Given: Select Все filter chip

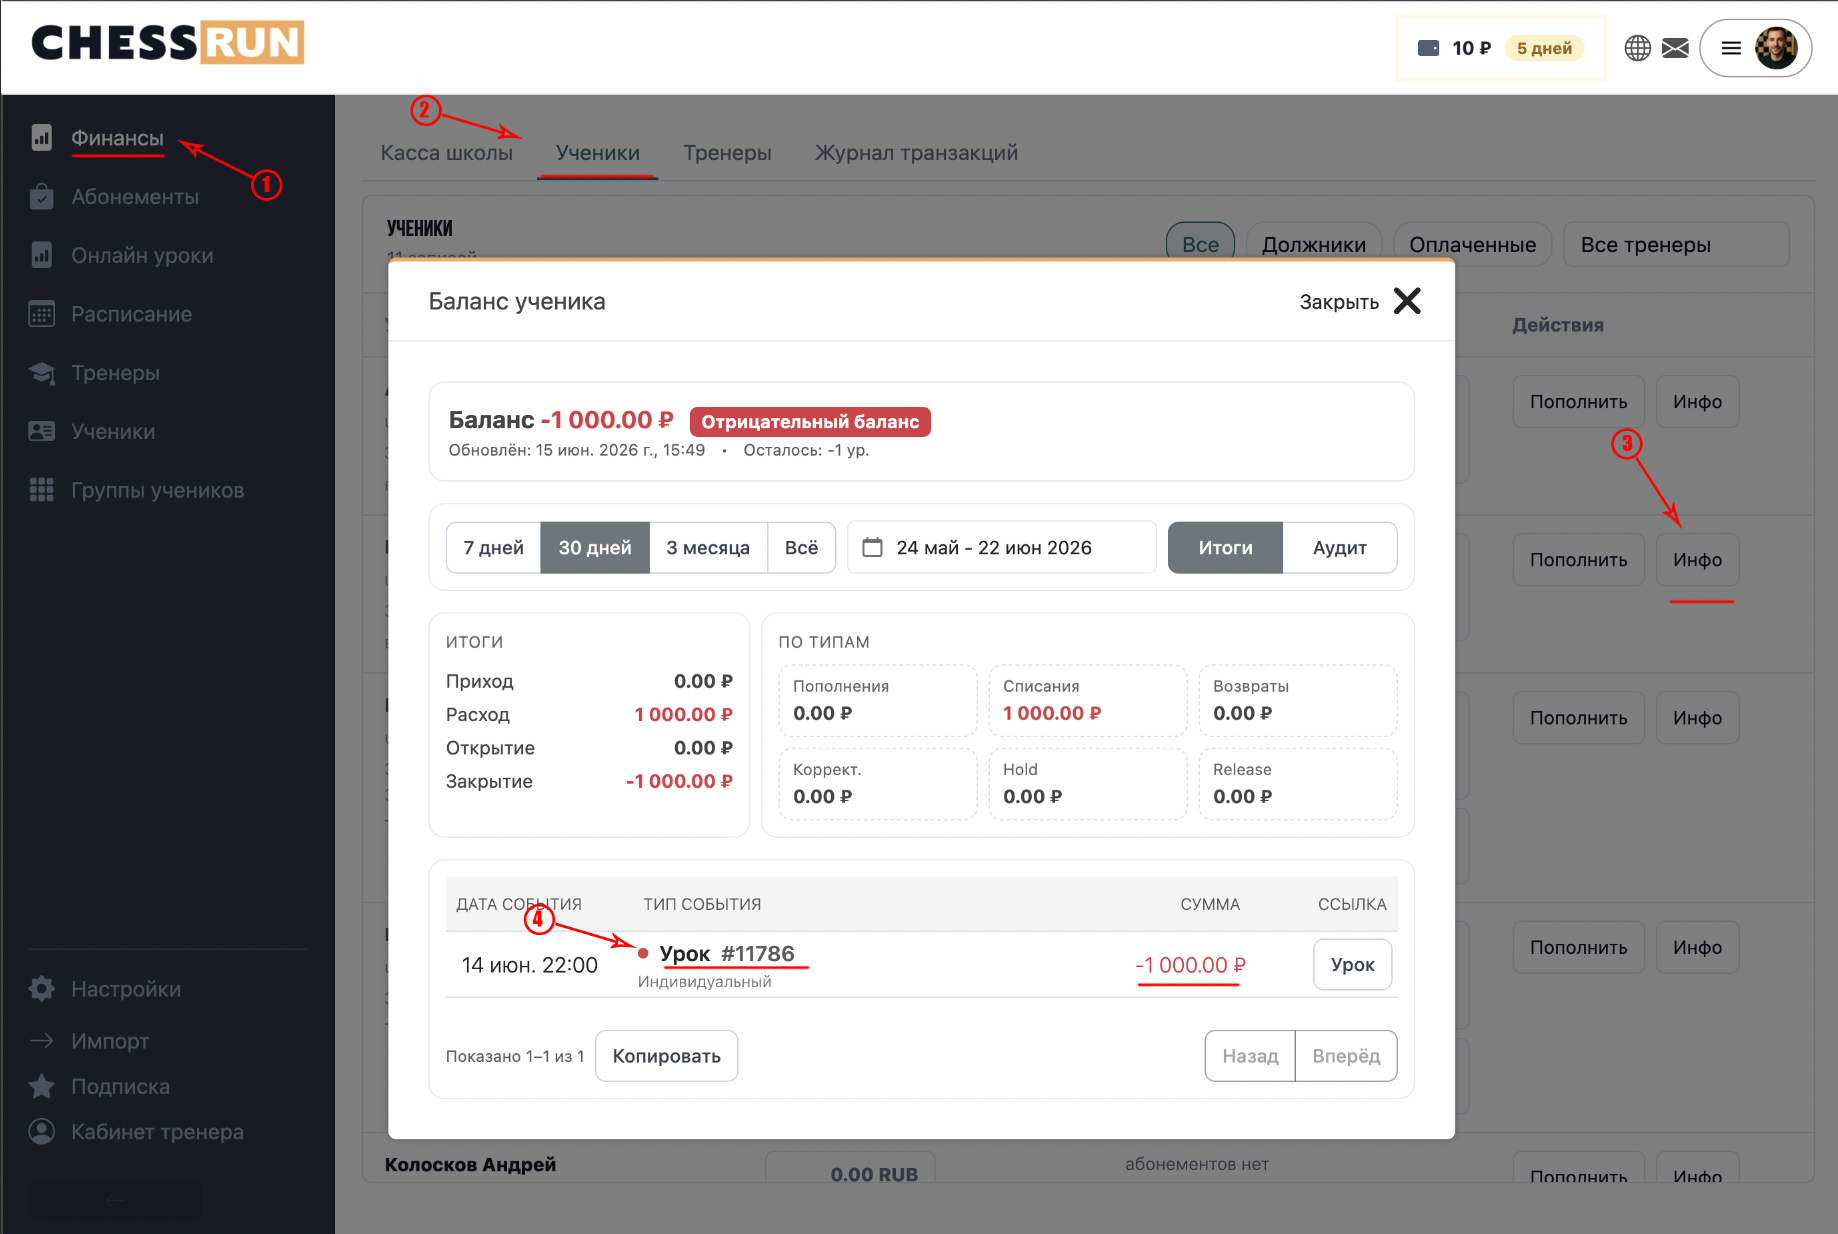Looking at the screenshot, I should pyautogui.click(x=1200, y=244).
